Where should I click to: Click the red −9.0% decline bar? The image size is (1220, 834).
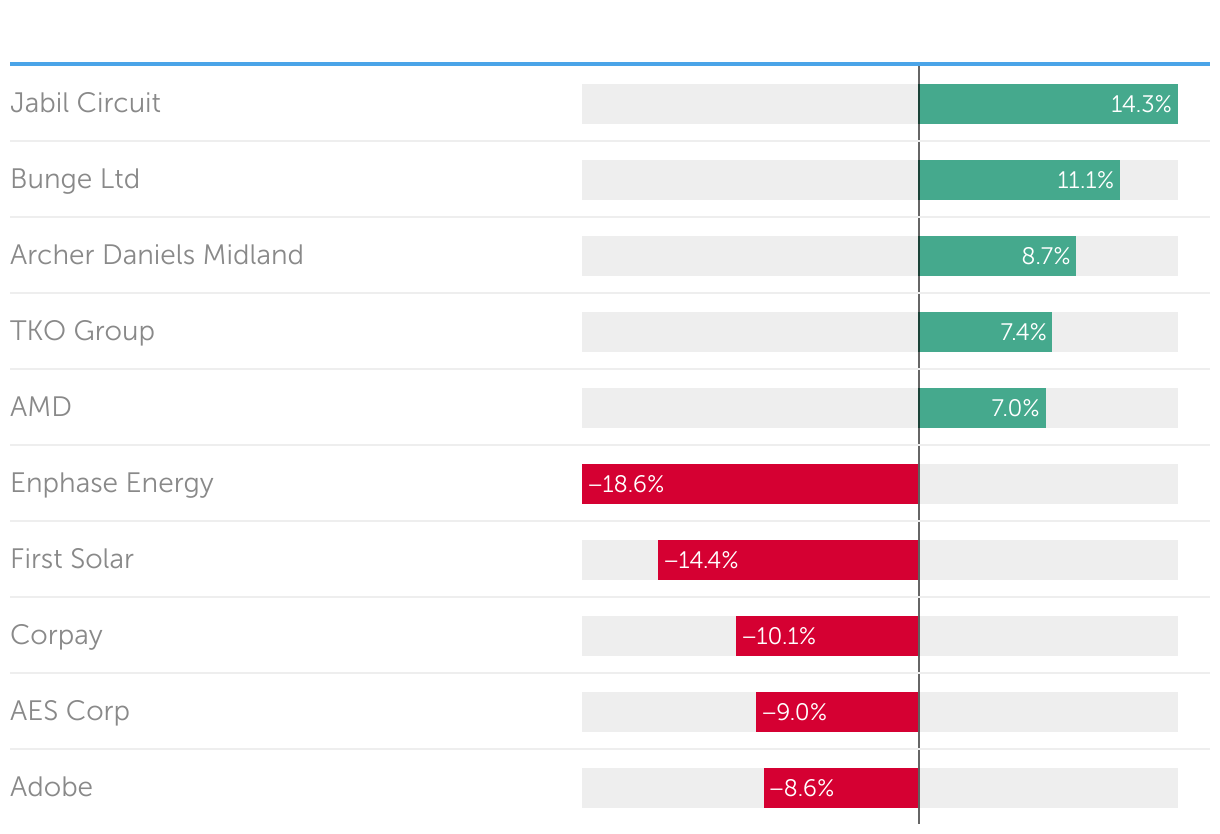click(837, 712)
